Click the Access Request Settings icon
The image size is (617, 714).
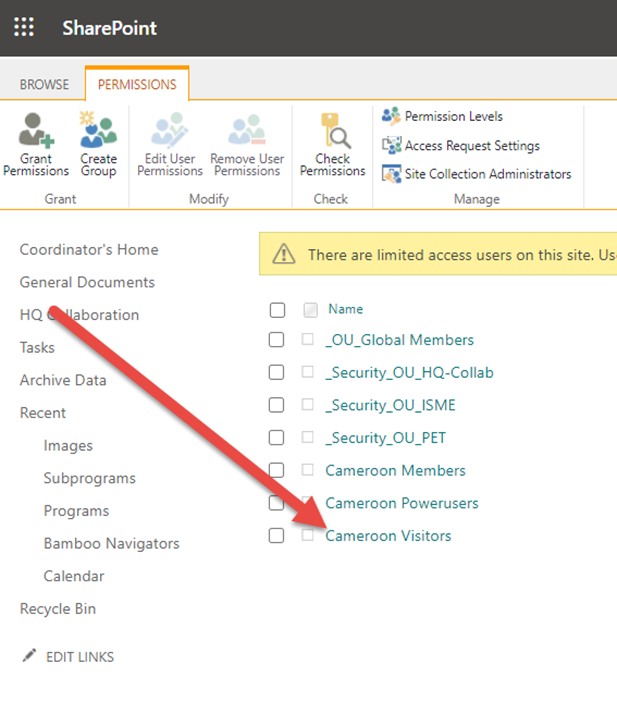391,145
